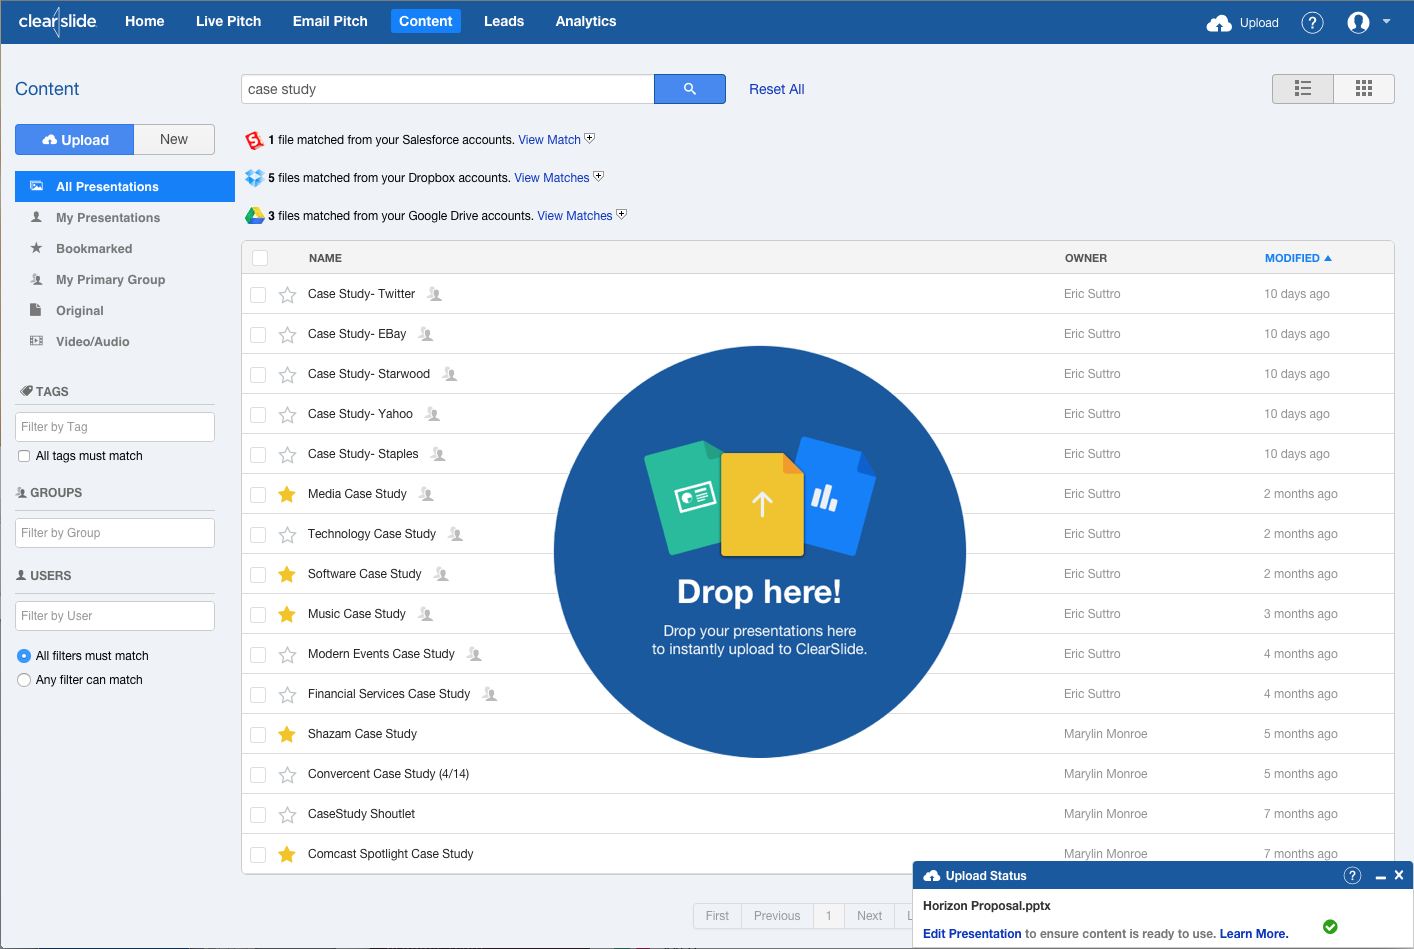The height and width of the screenshot is (949, 1414).
Task: Click the Filter by Tag input field
Action: coord(115,427)
